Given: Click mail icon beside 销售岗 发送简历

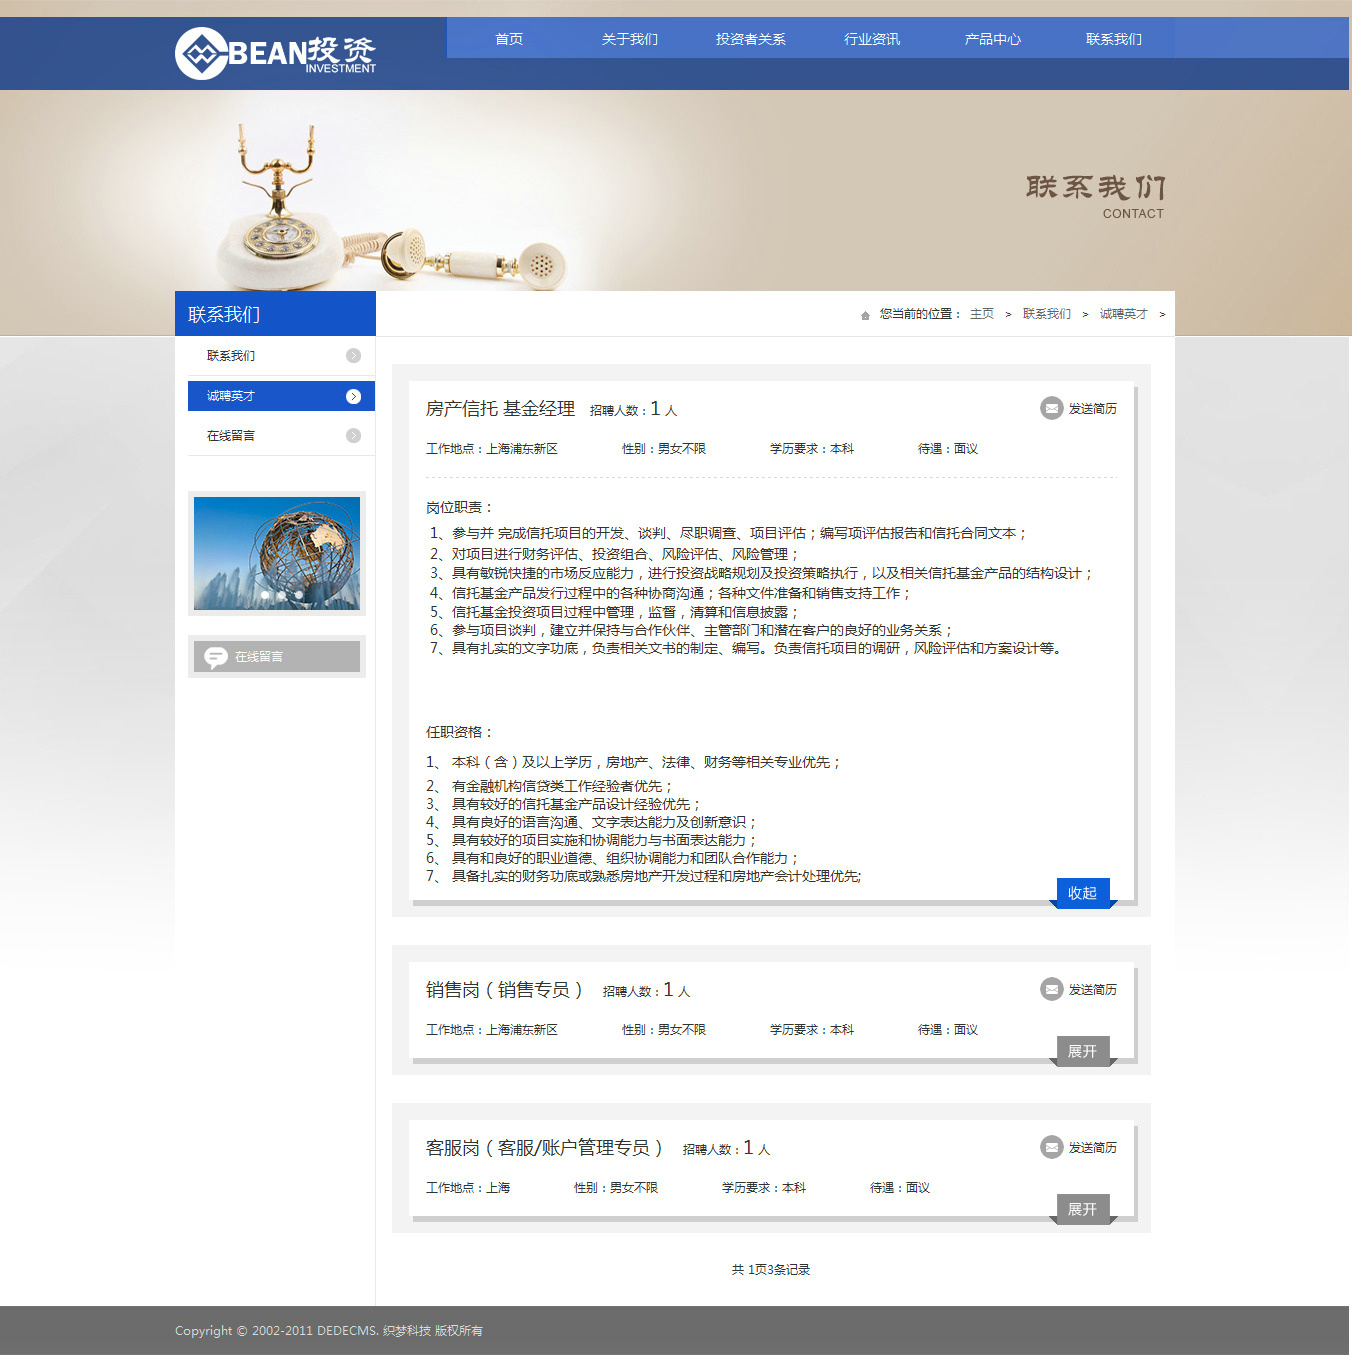Looking at the screenshot, I should click(x=1051, y=989).
